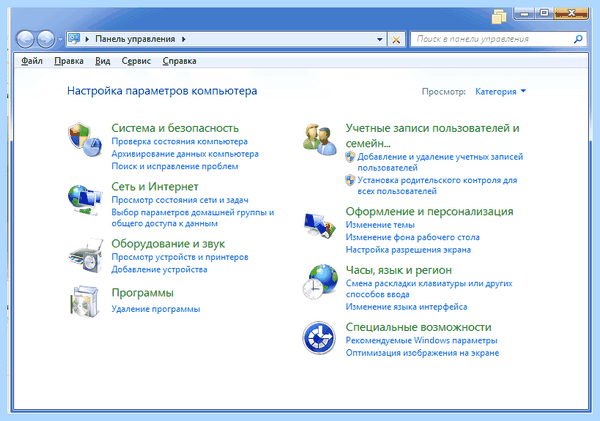Click Изменение языка интерфейса link
This screenshot has height=421, width=600.
click(x=406, y=307)
